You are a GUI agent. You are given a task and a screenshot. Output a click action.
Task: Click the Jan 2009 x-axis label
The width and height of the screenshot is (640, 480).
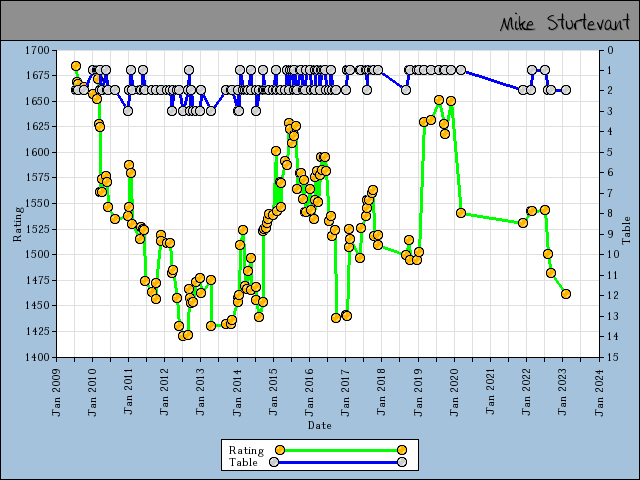[57, 383]
